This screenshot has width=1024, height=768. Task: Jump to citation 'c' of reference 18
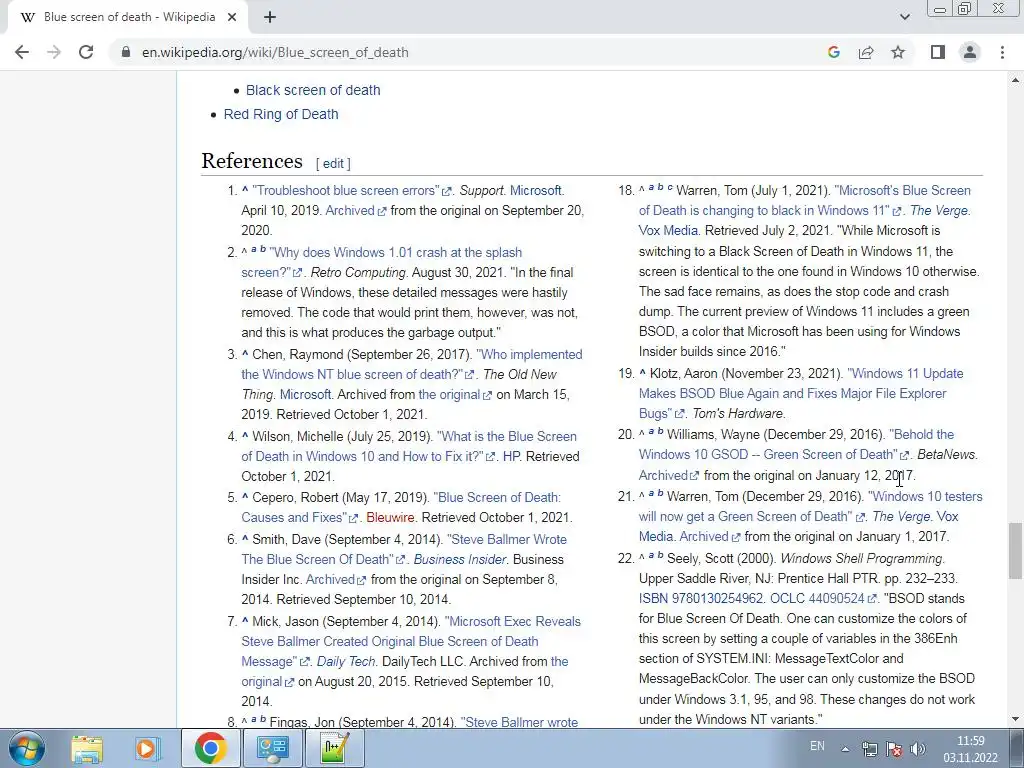[x=669, y=187]
